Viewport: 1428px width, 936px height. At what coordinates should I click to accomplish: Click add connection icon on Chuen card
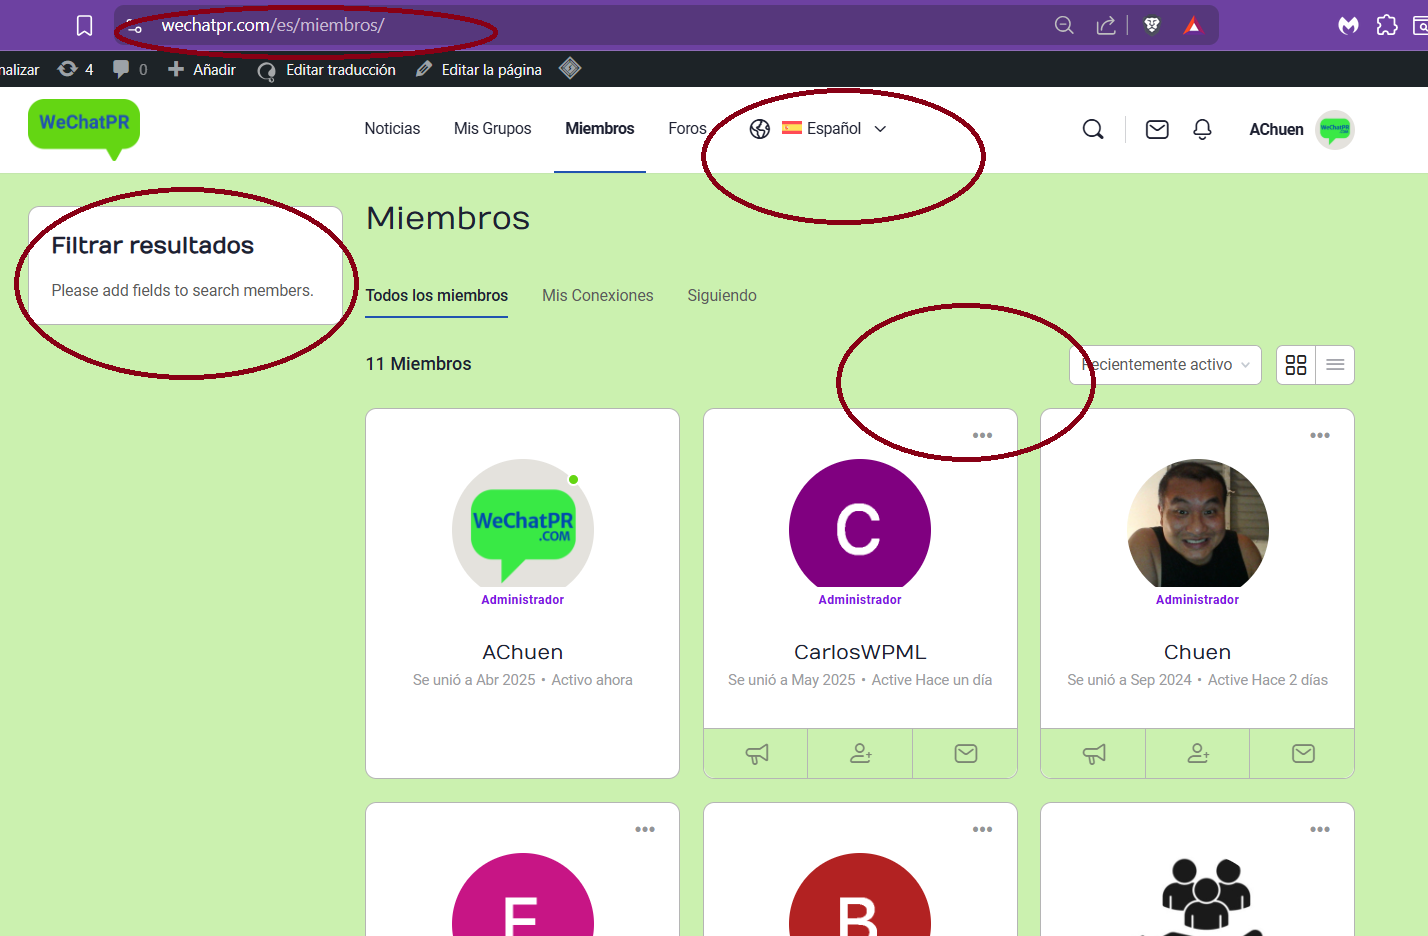(x=1197, y=754)
